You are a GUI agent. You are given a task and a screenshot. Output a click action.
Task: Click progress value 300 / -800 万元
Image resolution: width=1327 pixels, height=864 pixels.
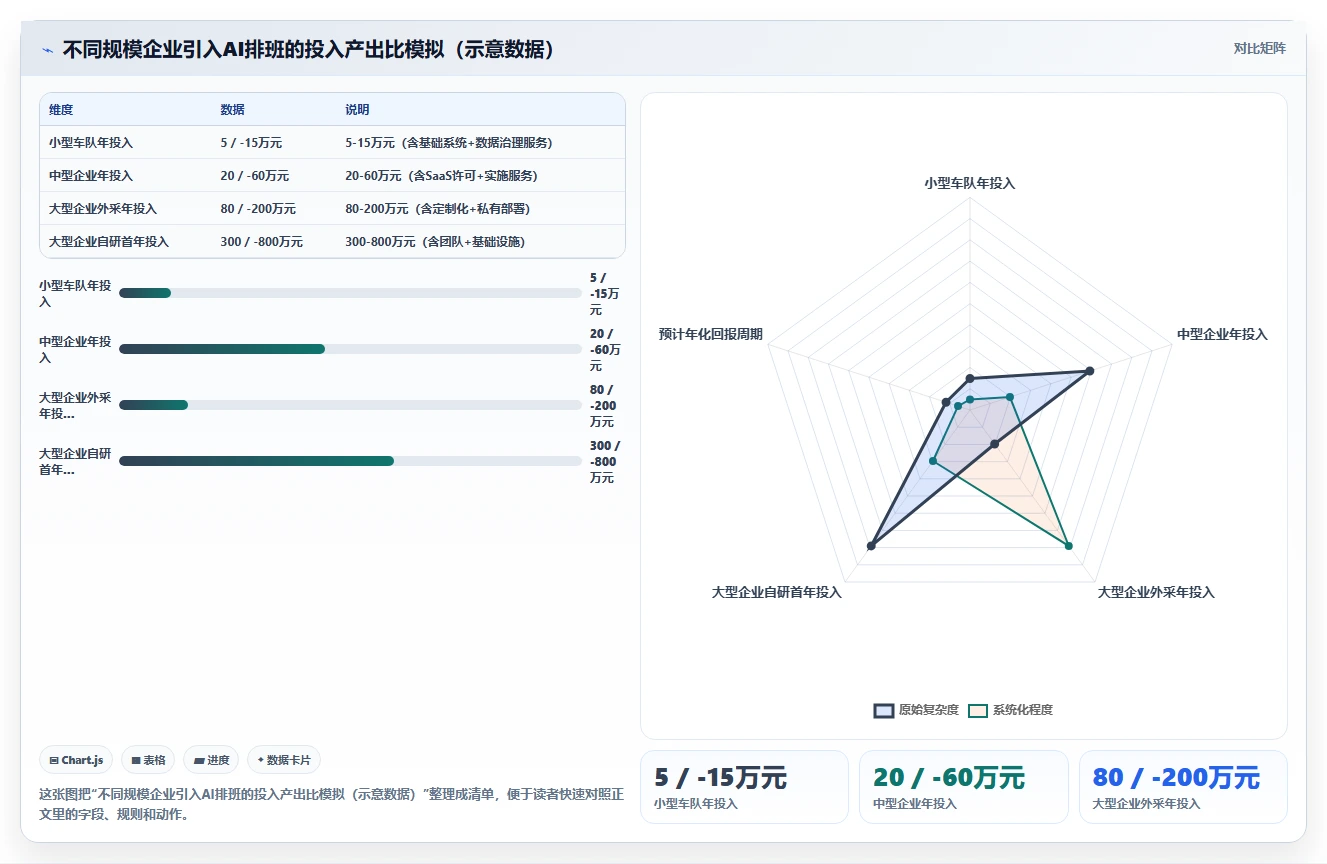pyautogui.click(x=605, y=461)
